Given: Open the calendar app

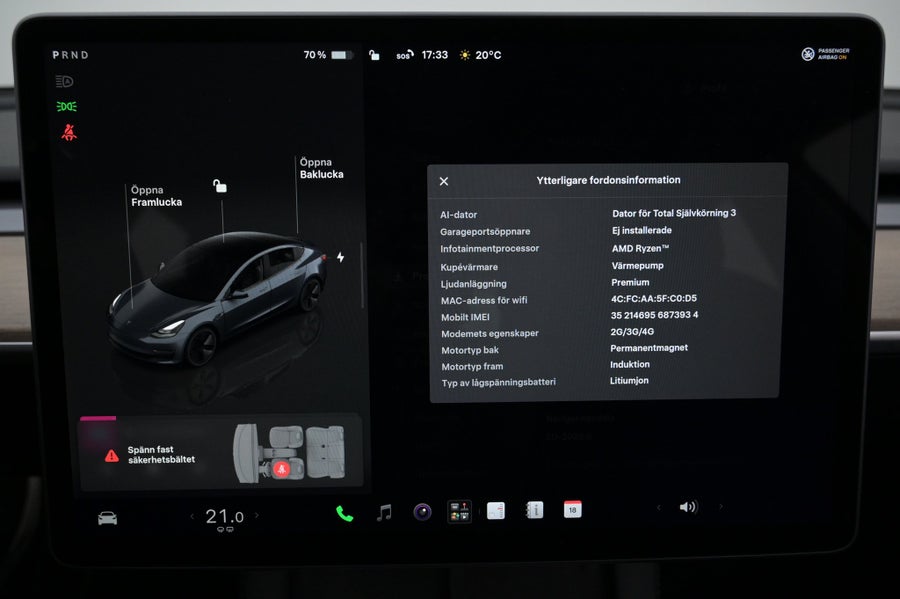Looking at the screenshot, I should click(x=572, y=509).
